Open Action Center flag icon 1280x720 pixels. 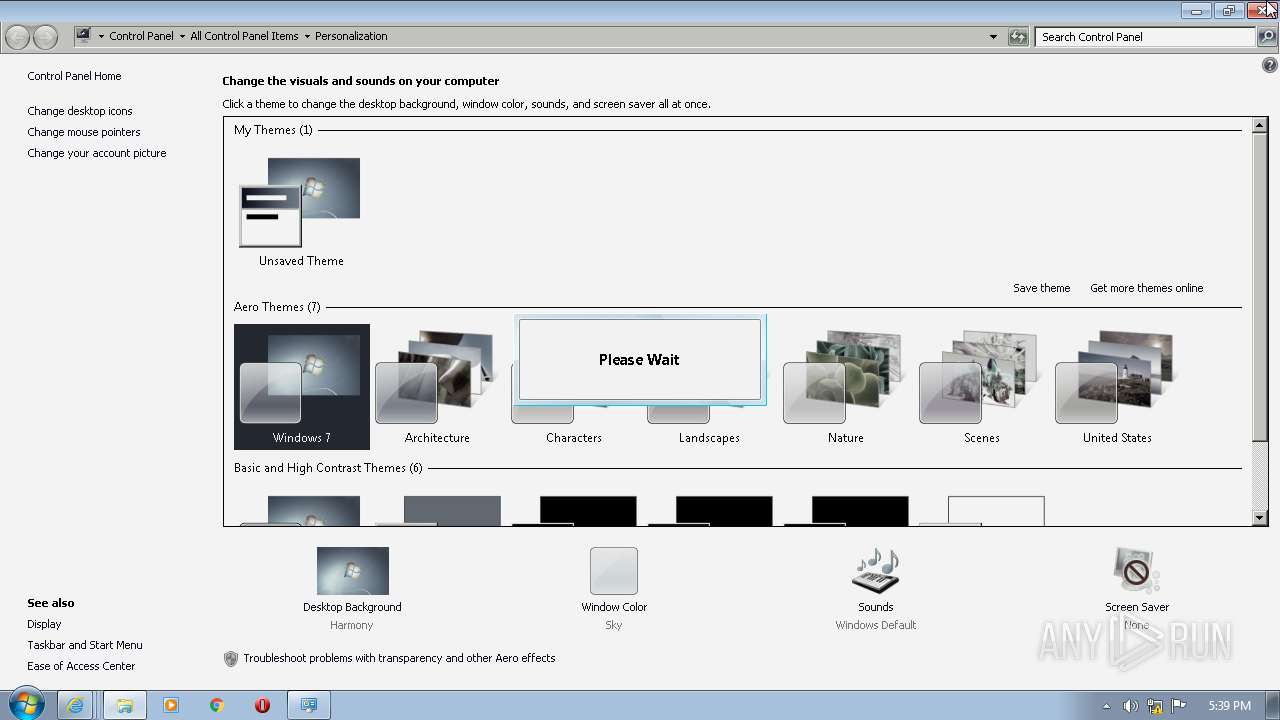[x=1179, y=706]
